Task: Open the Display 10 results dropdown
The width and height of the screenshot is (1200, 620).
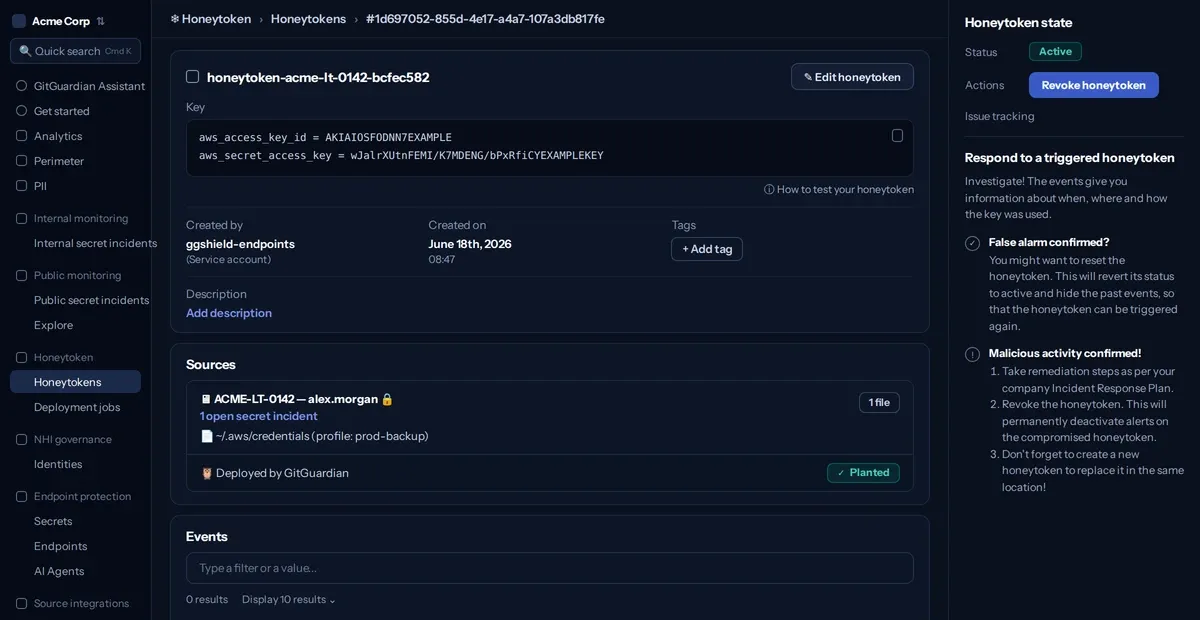Action: tap(289, 600)
